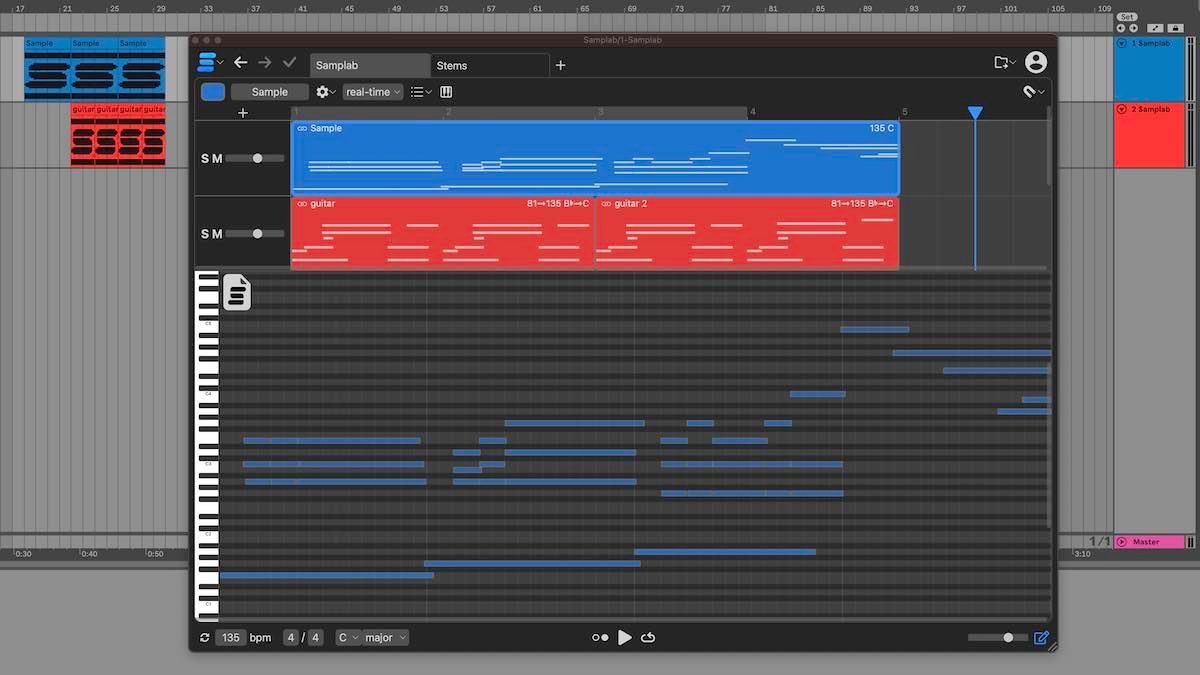
Task: Toggle the record dots icon
Action: coord(600,637)
